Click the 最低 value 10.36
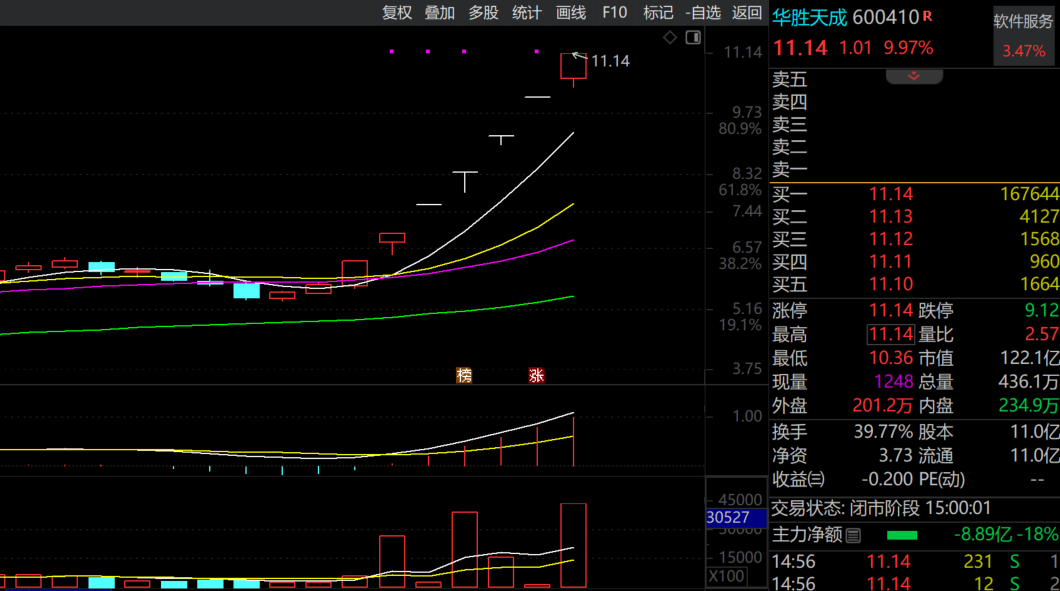The height and width of the screenshot is (591, 1060). coord(890,358)
